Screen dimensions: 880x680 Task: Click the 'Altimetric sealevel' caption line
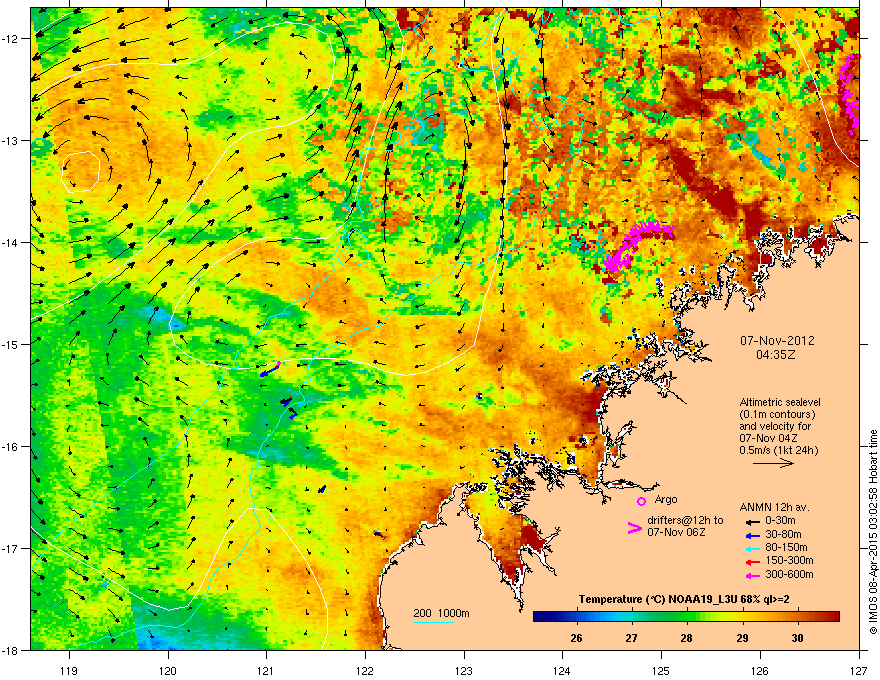(780, 402)
